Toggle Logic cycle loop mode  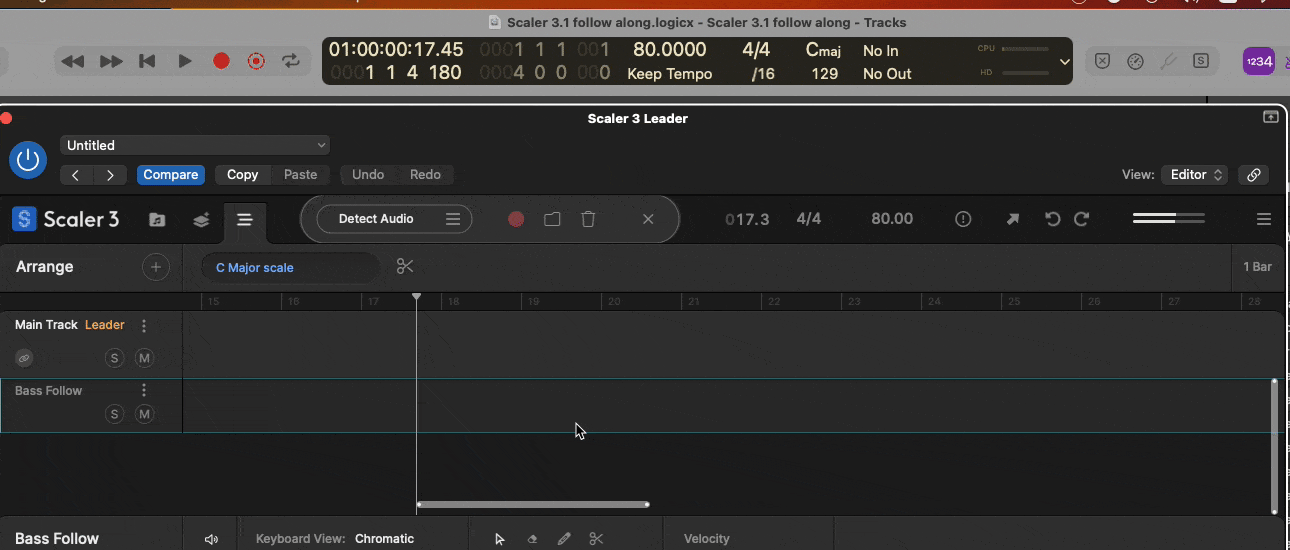pos(291,61)
